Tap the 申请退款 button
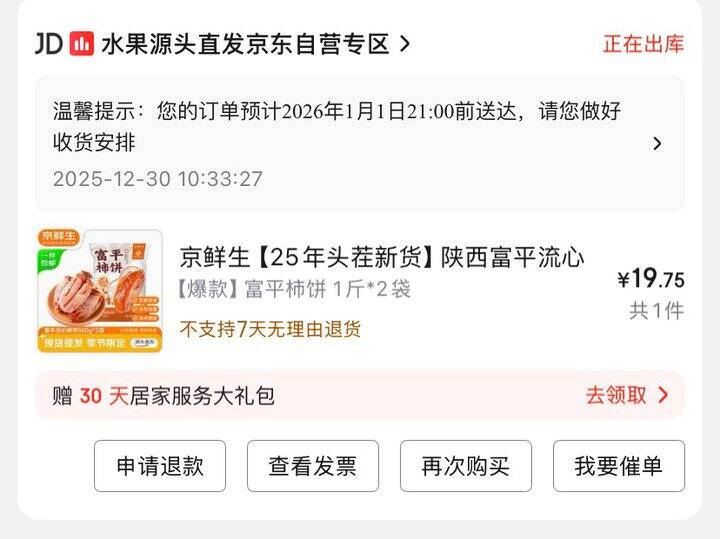The width and height of the screenshot is (720, 539). click(160, 466)
